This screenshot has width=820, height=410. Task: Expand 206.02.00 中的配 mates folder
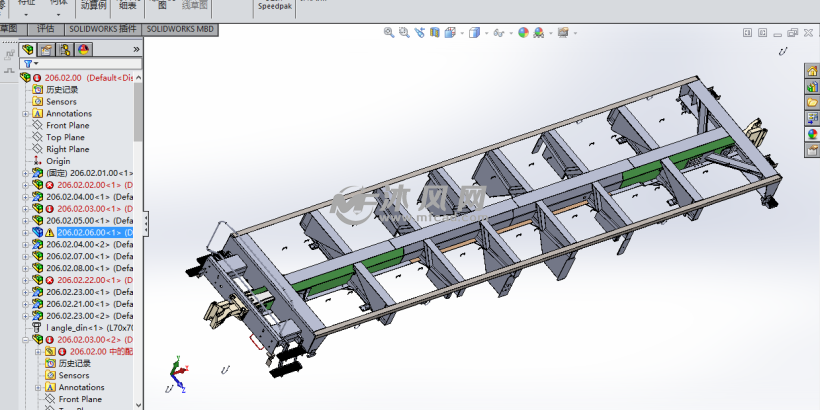tap(38, 352)
